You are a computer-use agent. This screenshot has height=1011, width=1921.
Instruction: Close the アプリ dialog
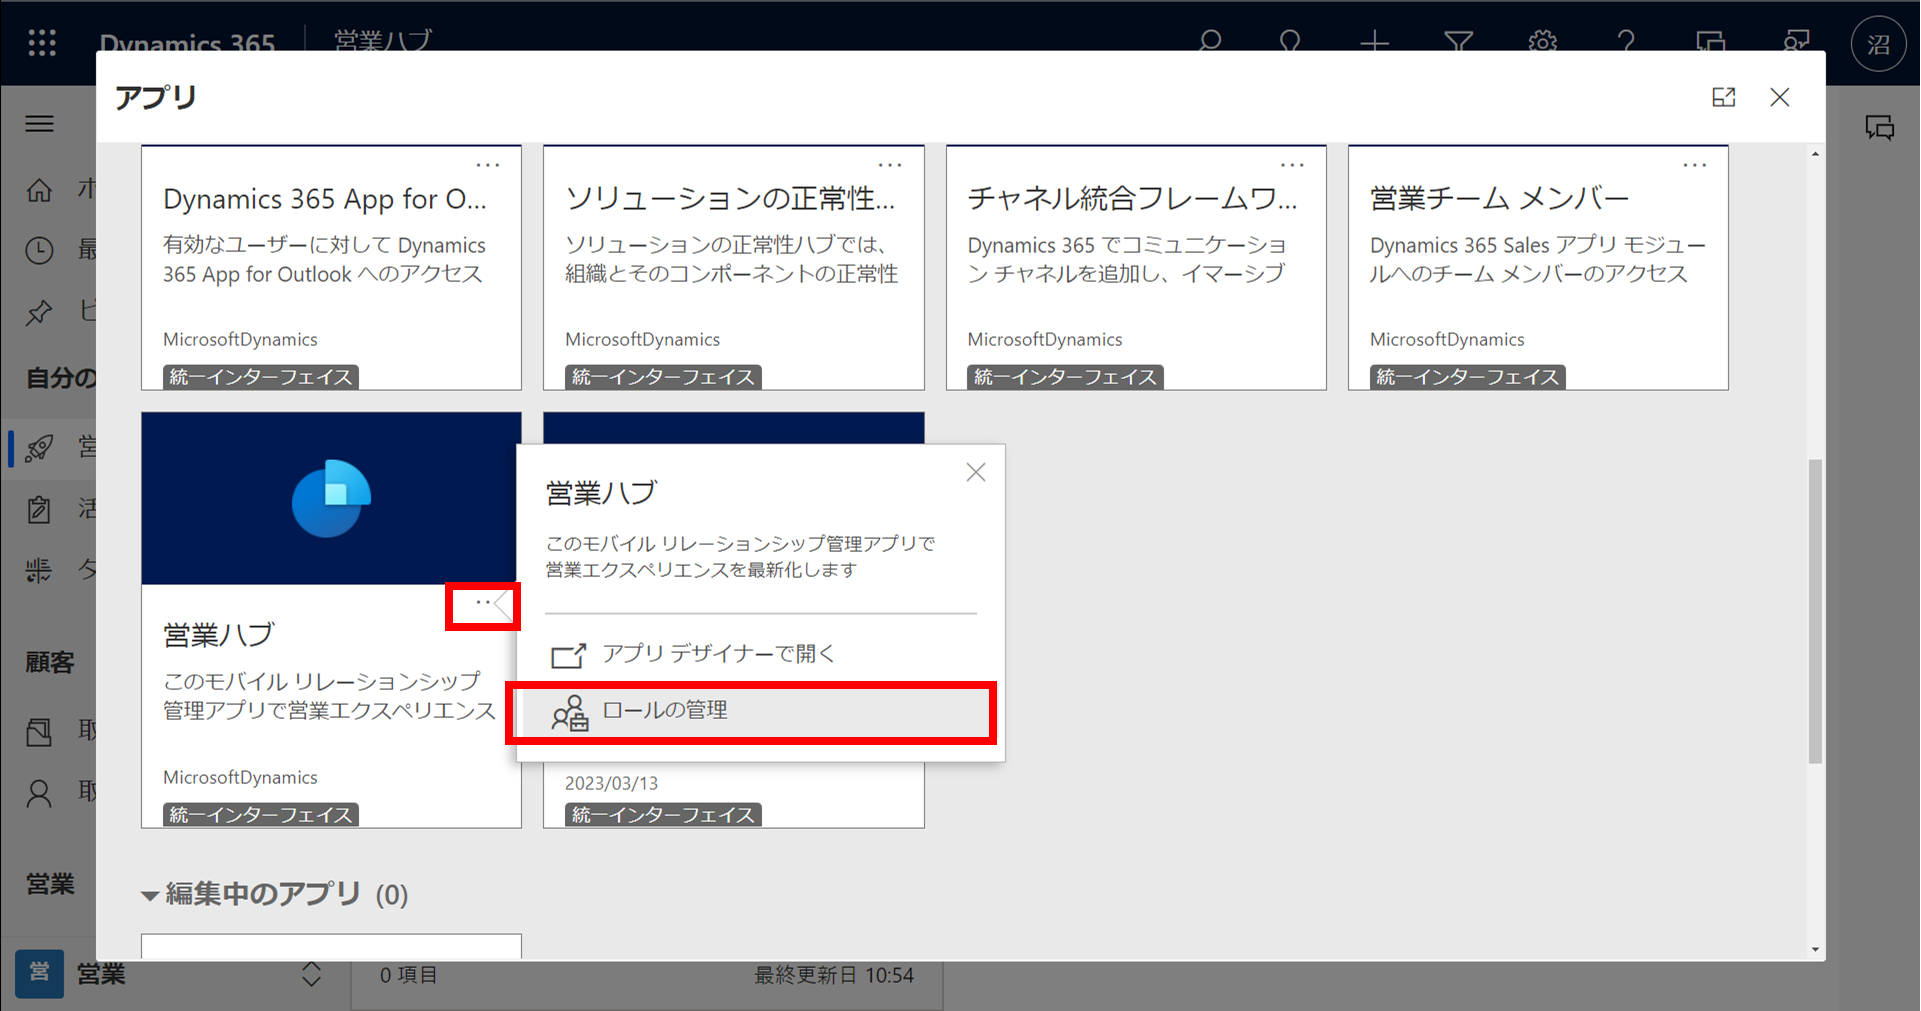(x=1780, y=97)
